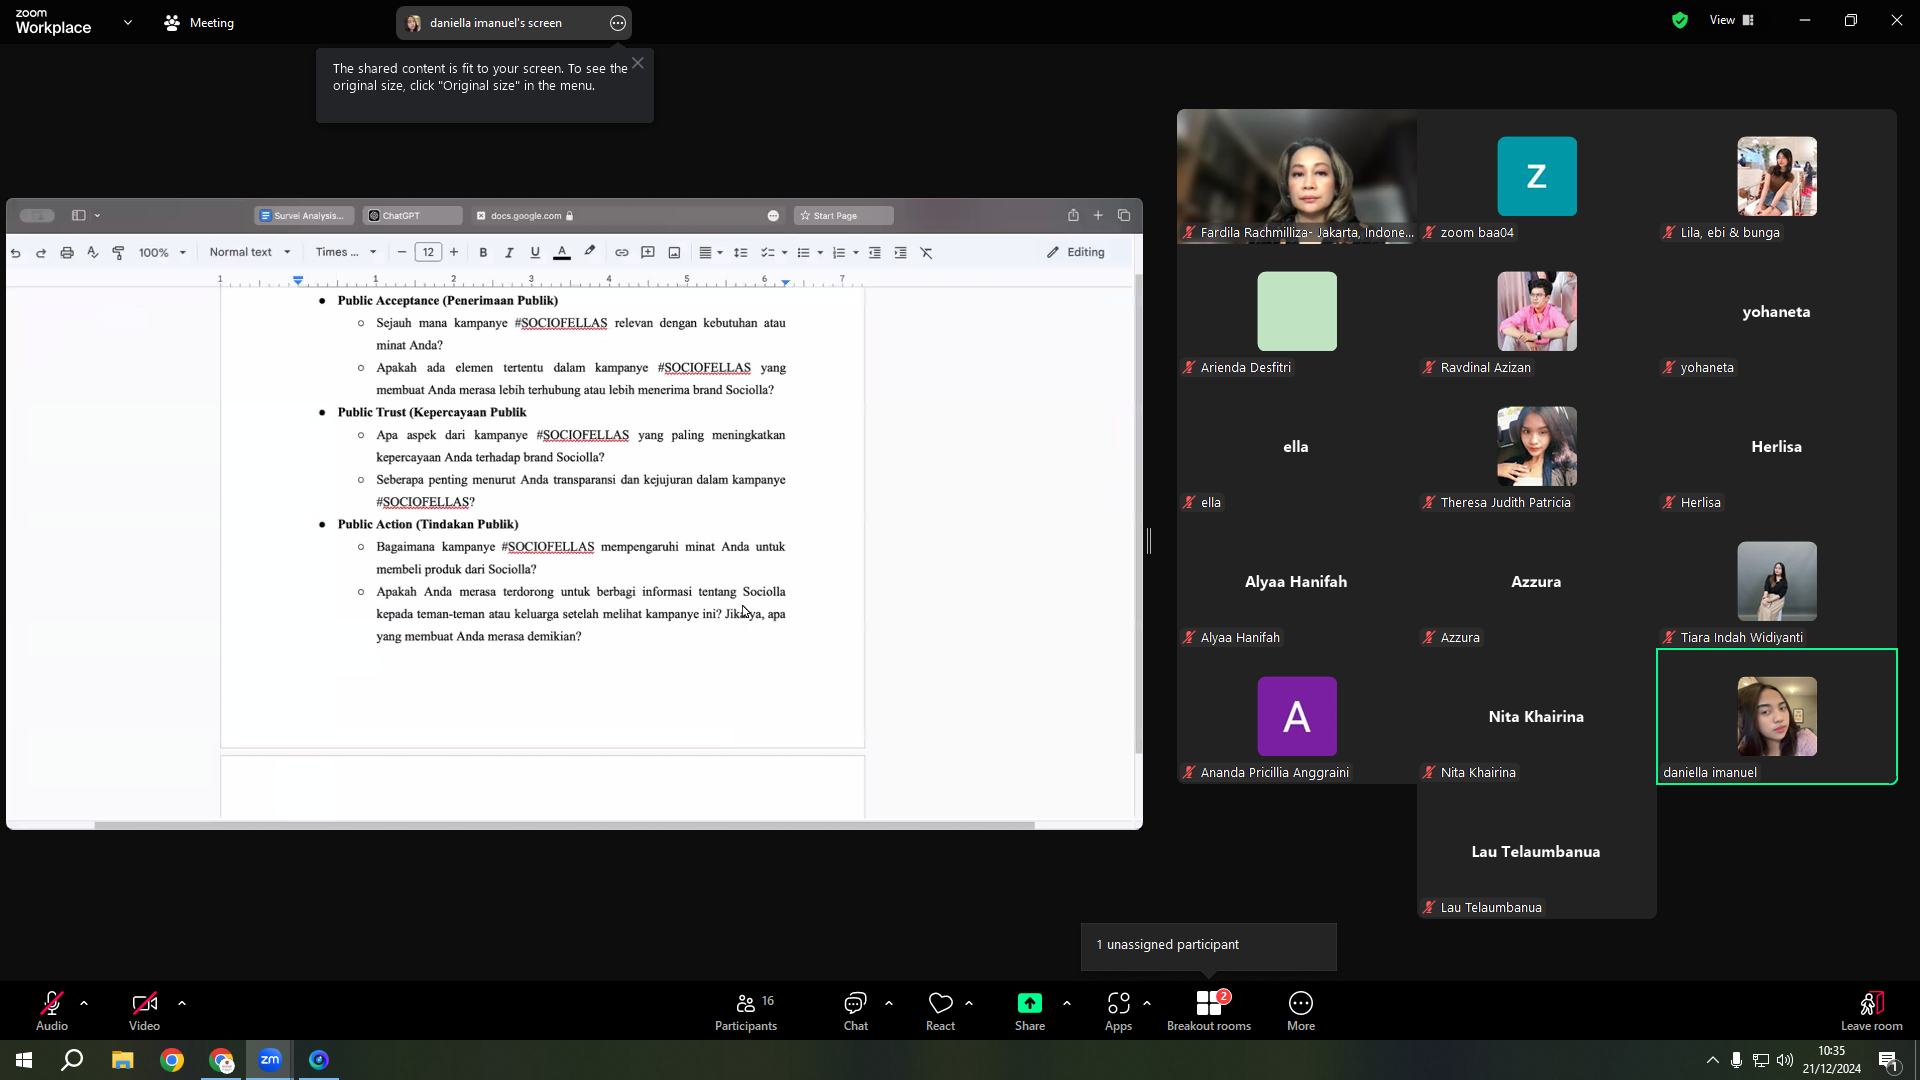Open the Participants panel
The width and height of the screenshot is (1920, 1080).
click(x=746, y=1010)
